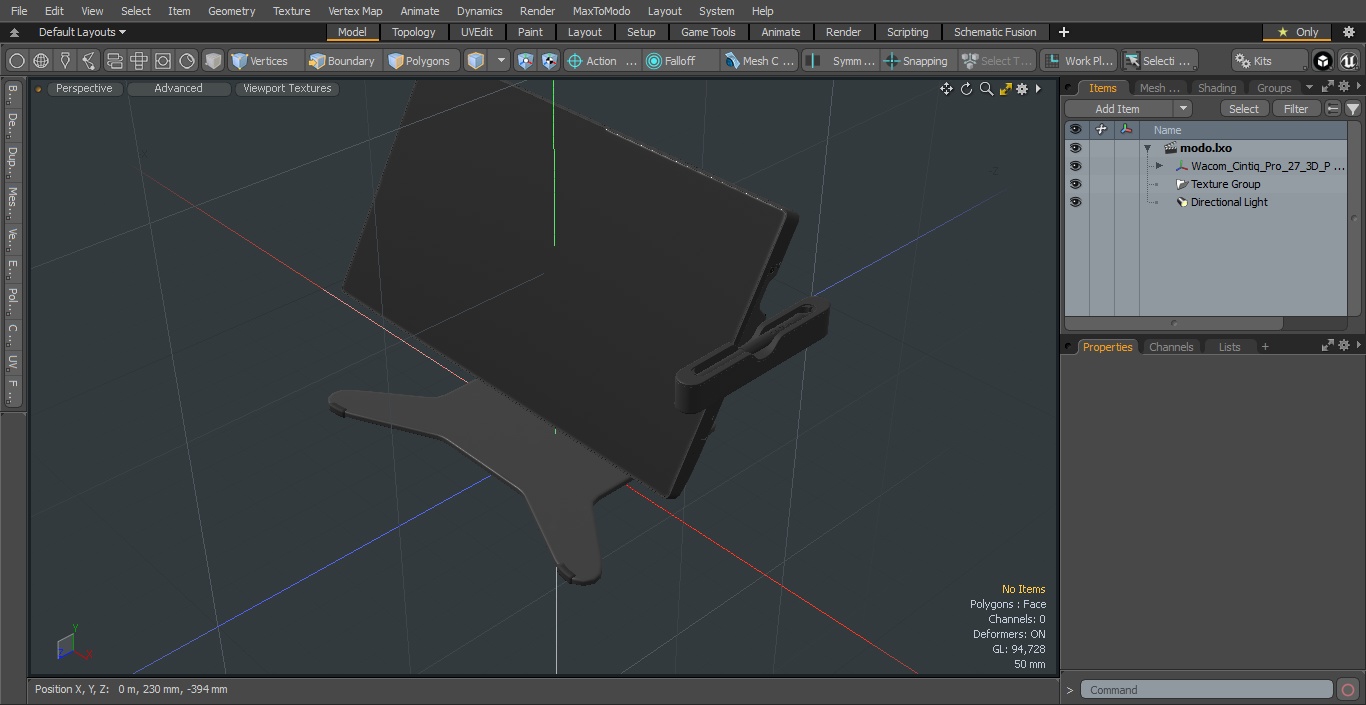Open dropdown arrow next to cube mode button

tap(501, 61)
